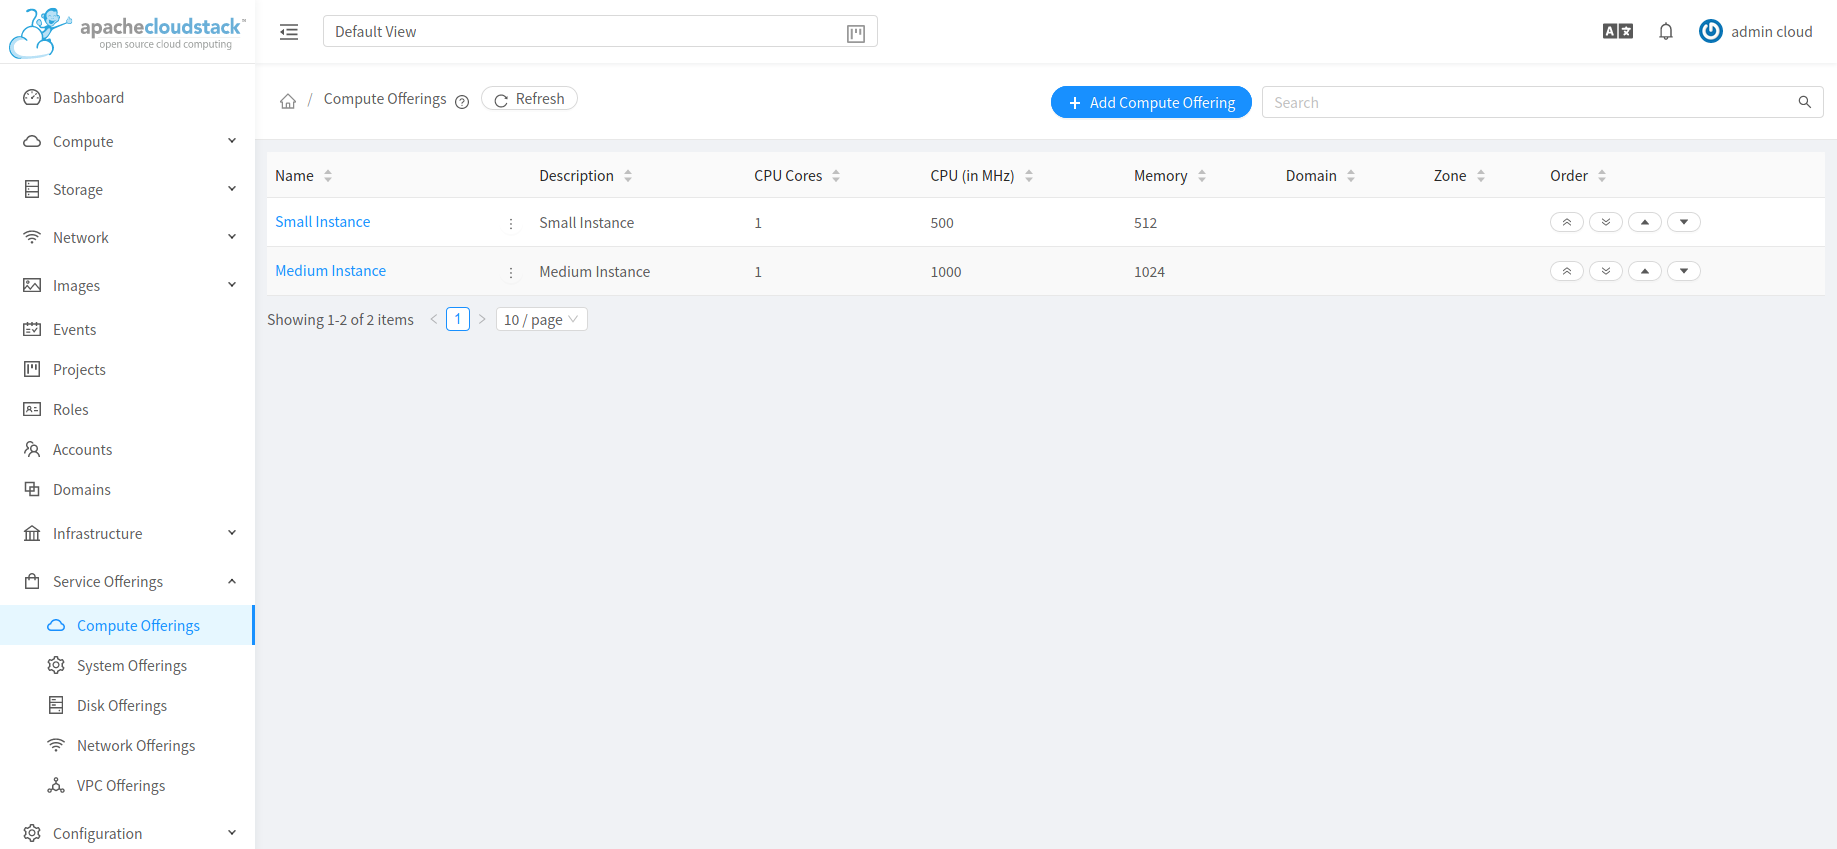
Task: Click the Add Compute Offering button
Action: tap(1150, 102)
